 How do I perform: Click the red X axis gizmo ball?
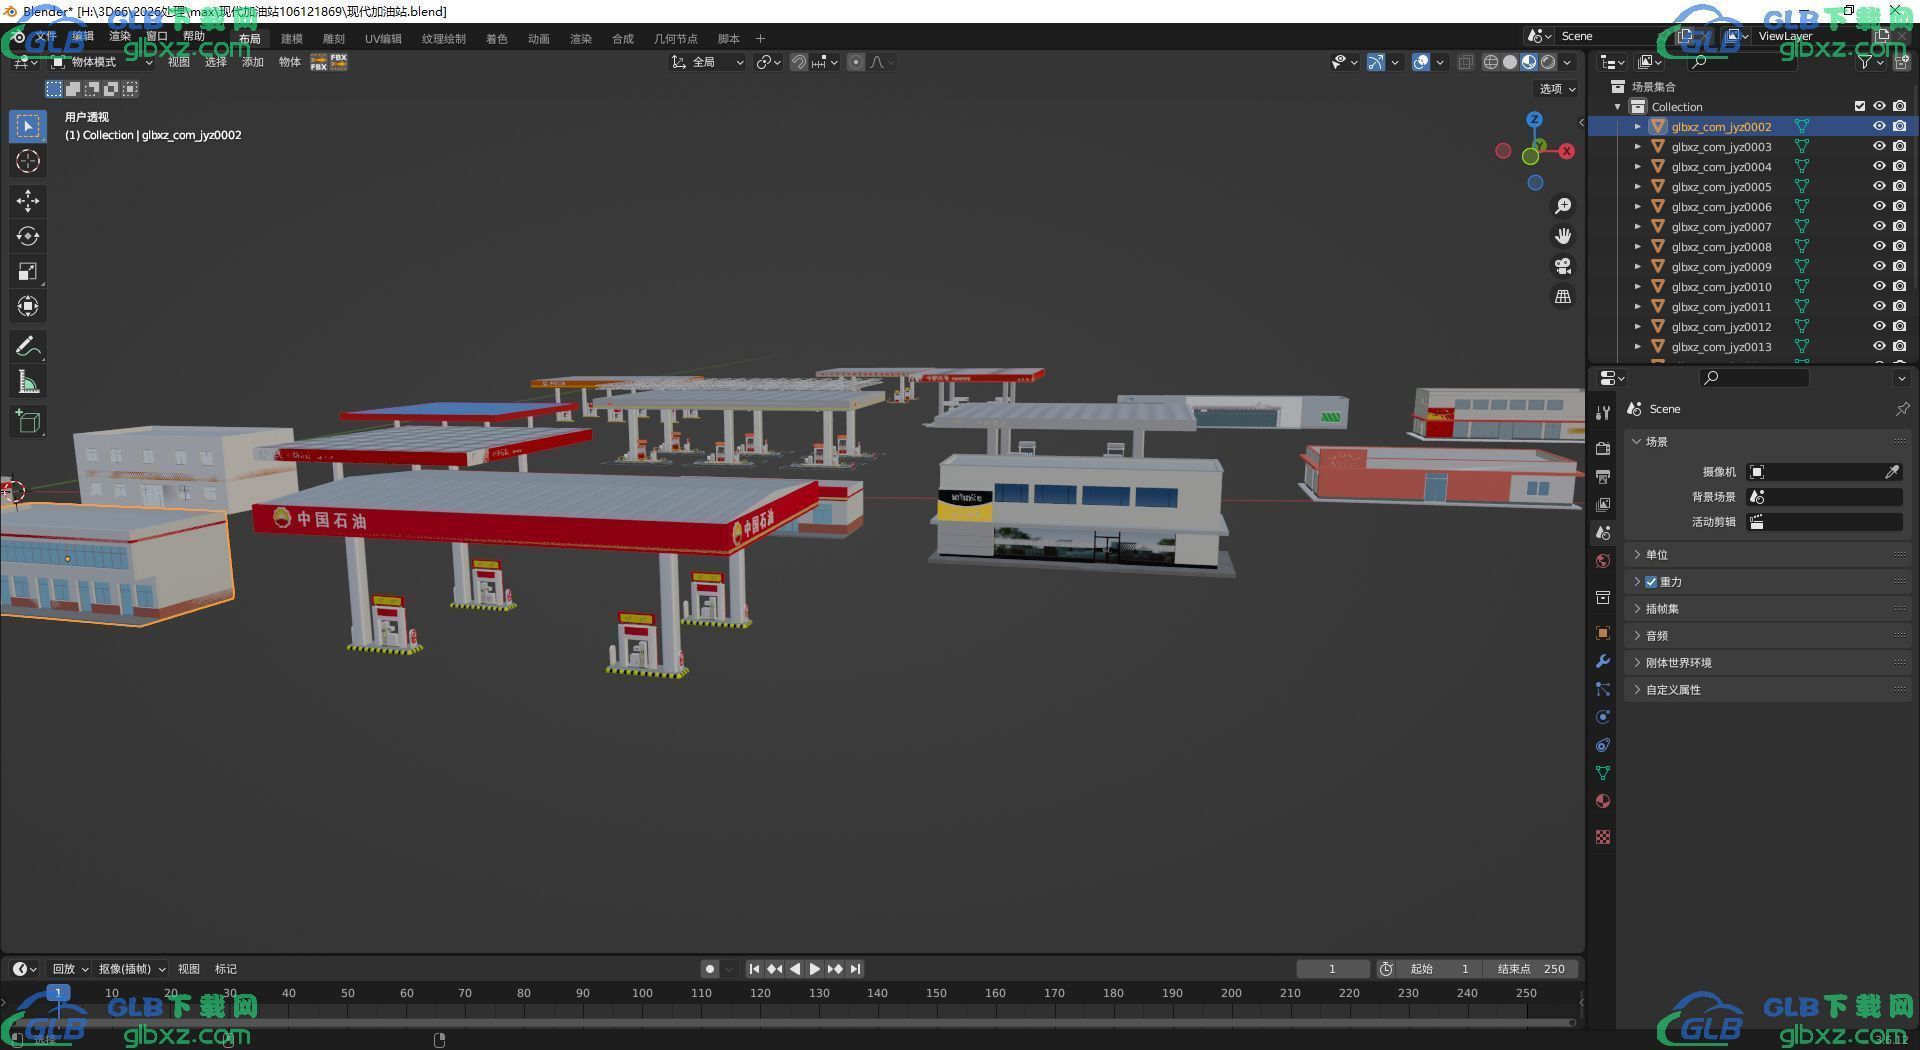[1566, 151]
